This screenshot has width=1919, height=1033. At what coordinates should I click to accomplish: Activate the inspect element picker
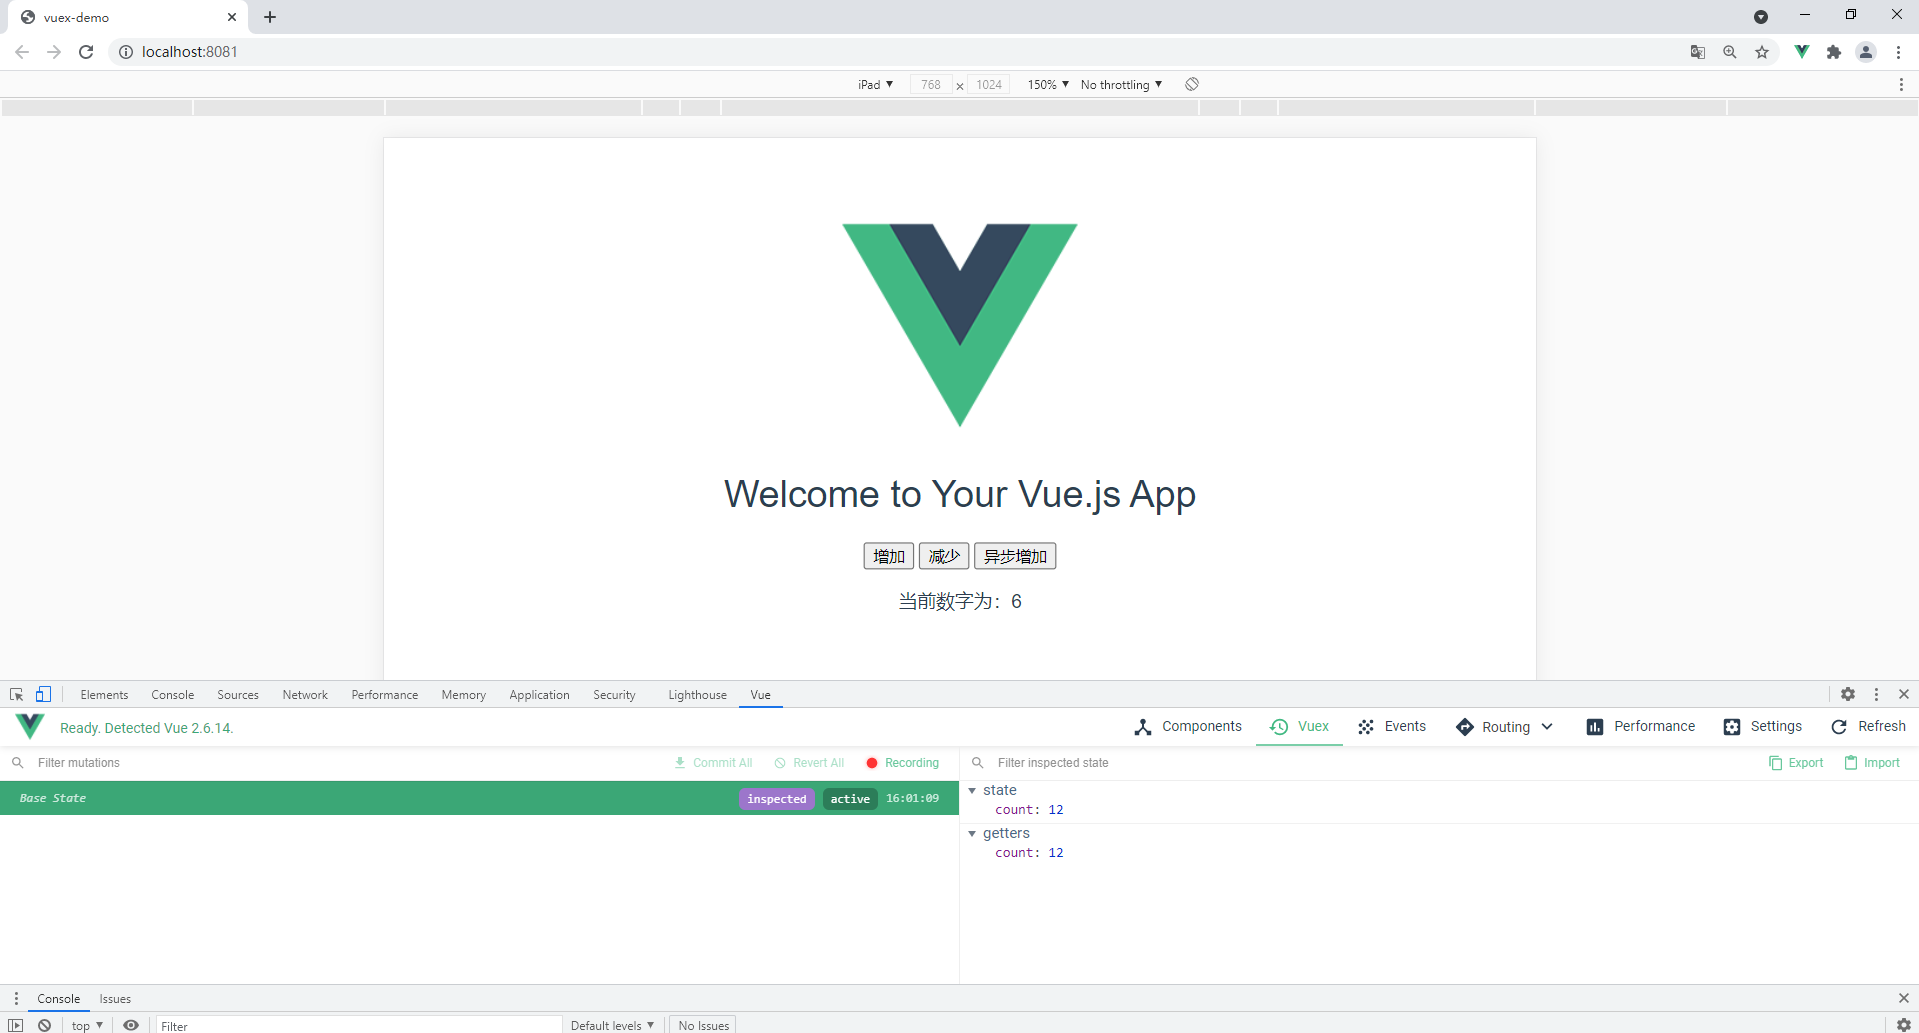(17, 694)
